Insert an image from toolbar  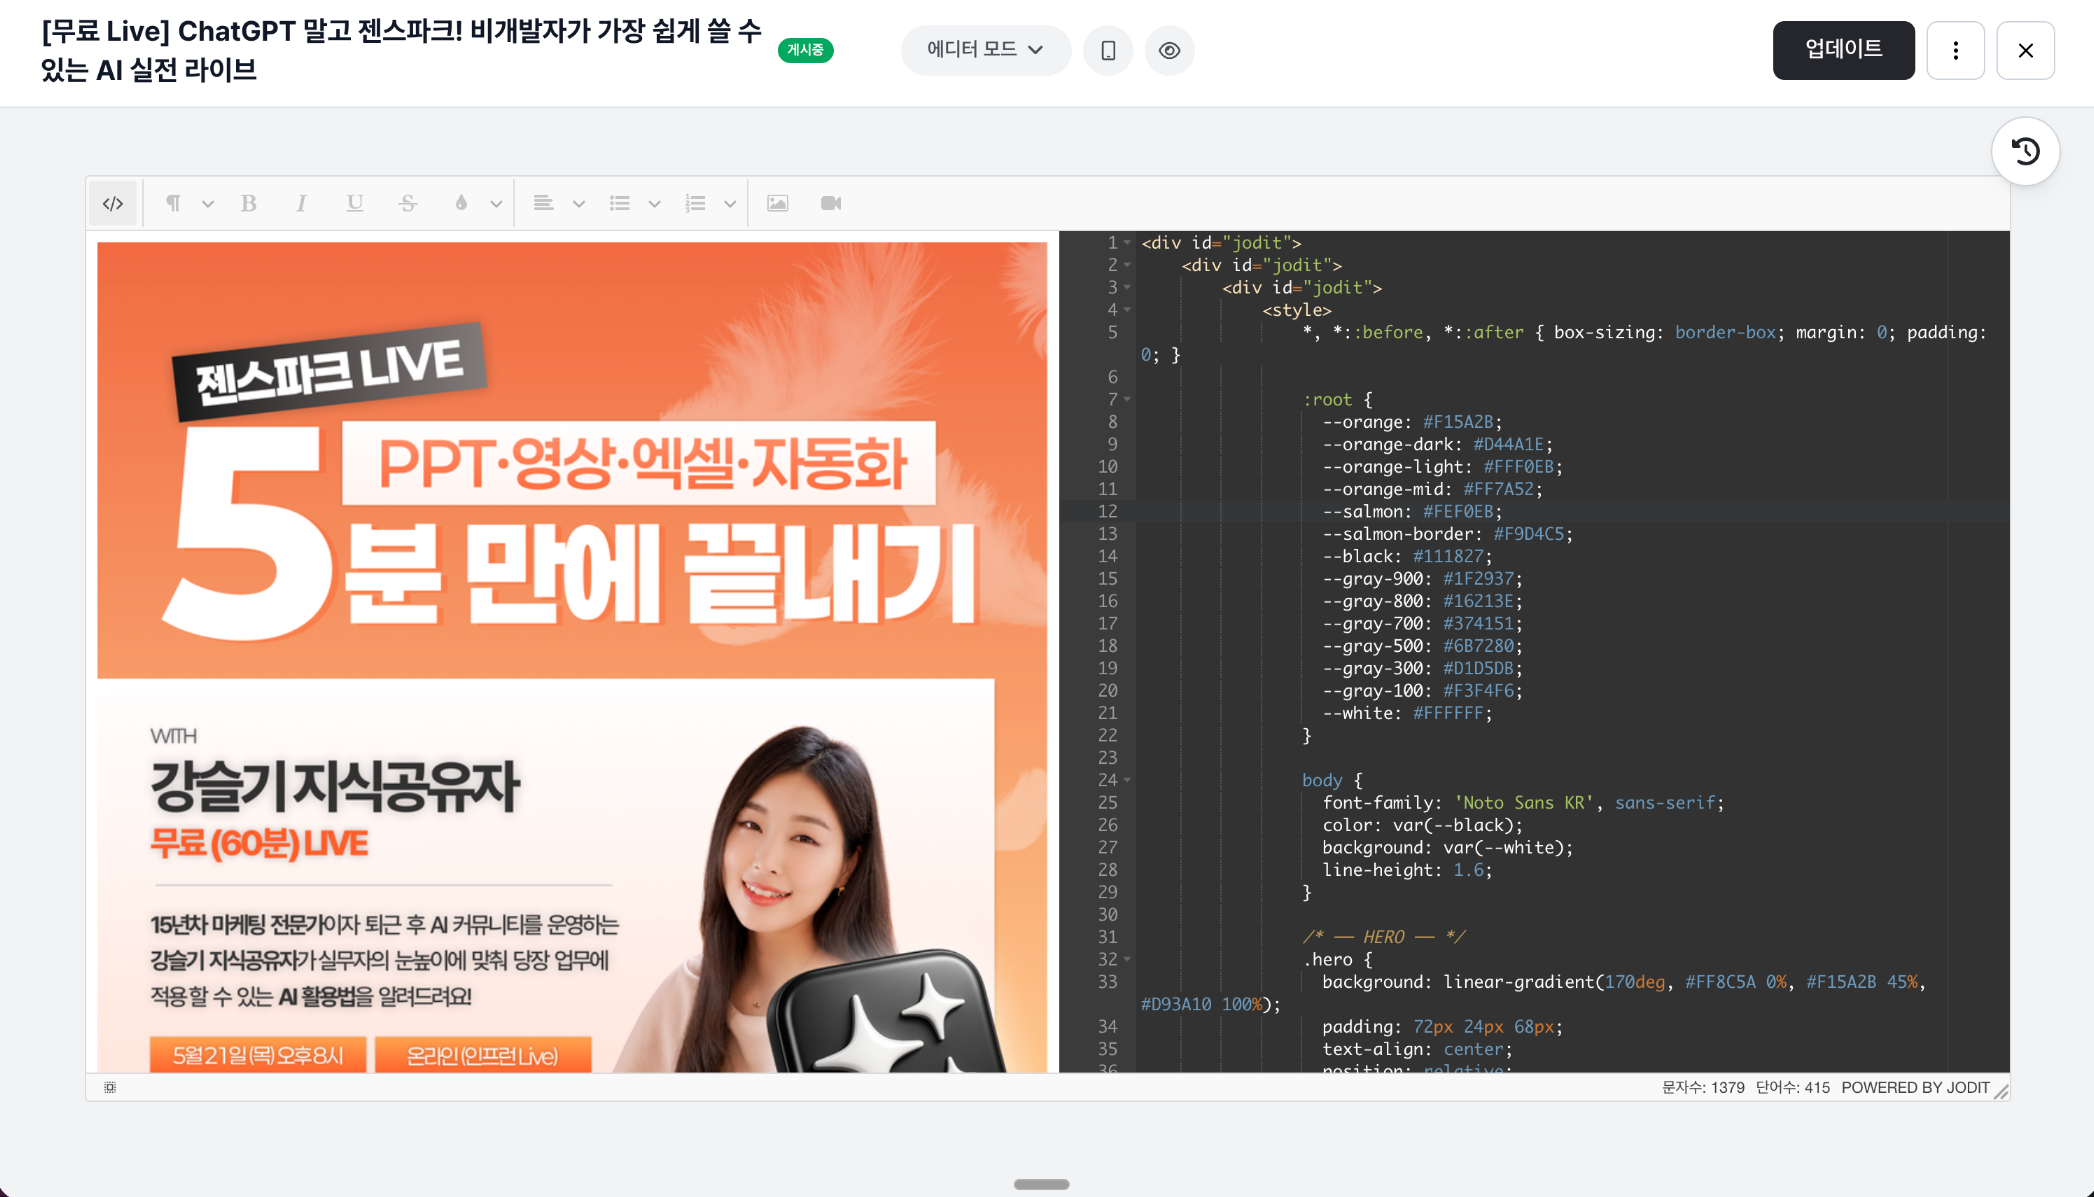click(778, 203)
